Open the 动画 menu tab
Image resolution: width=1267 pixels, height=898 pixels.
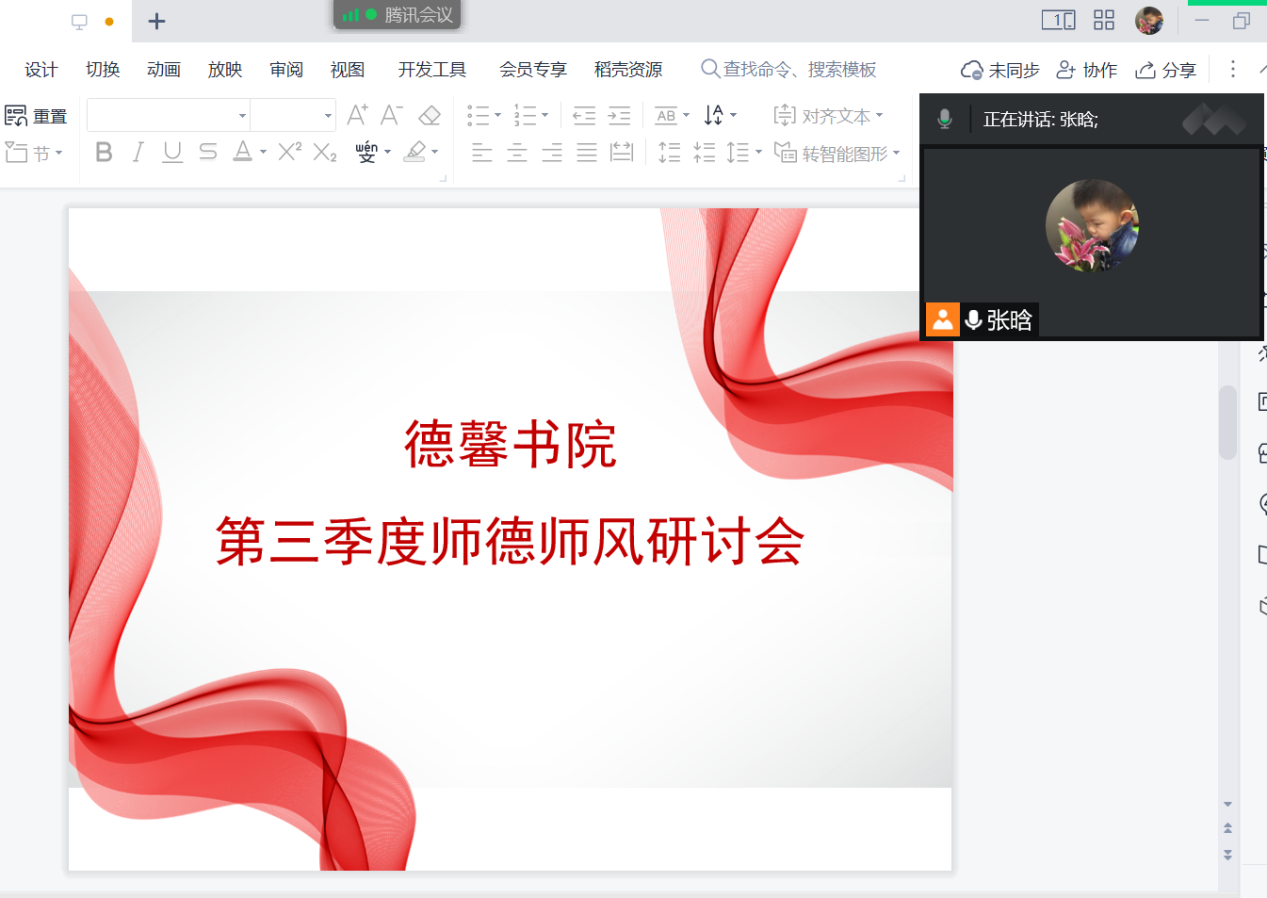[163, 70]
